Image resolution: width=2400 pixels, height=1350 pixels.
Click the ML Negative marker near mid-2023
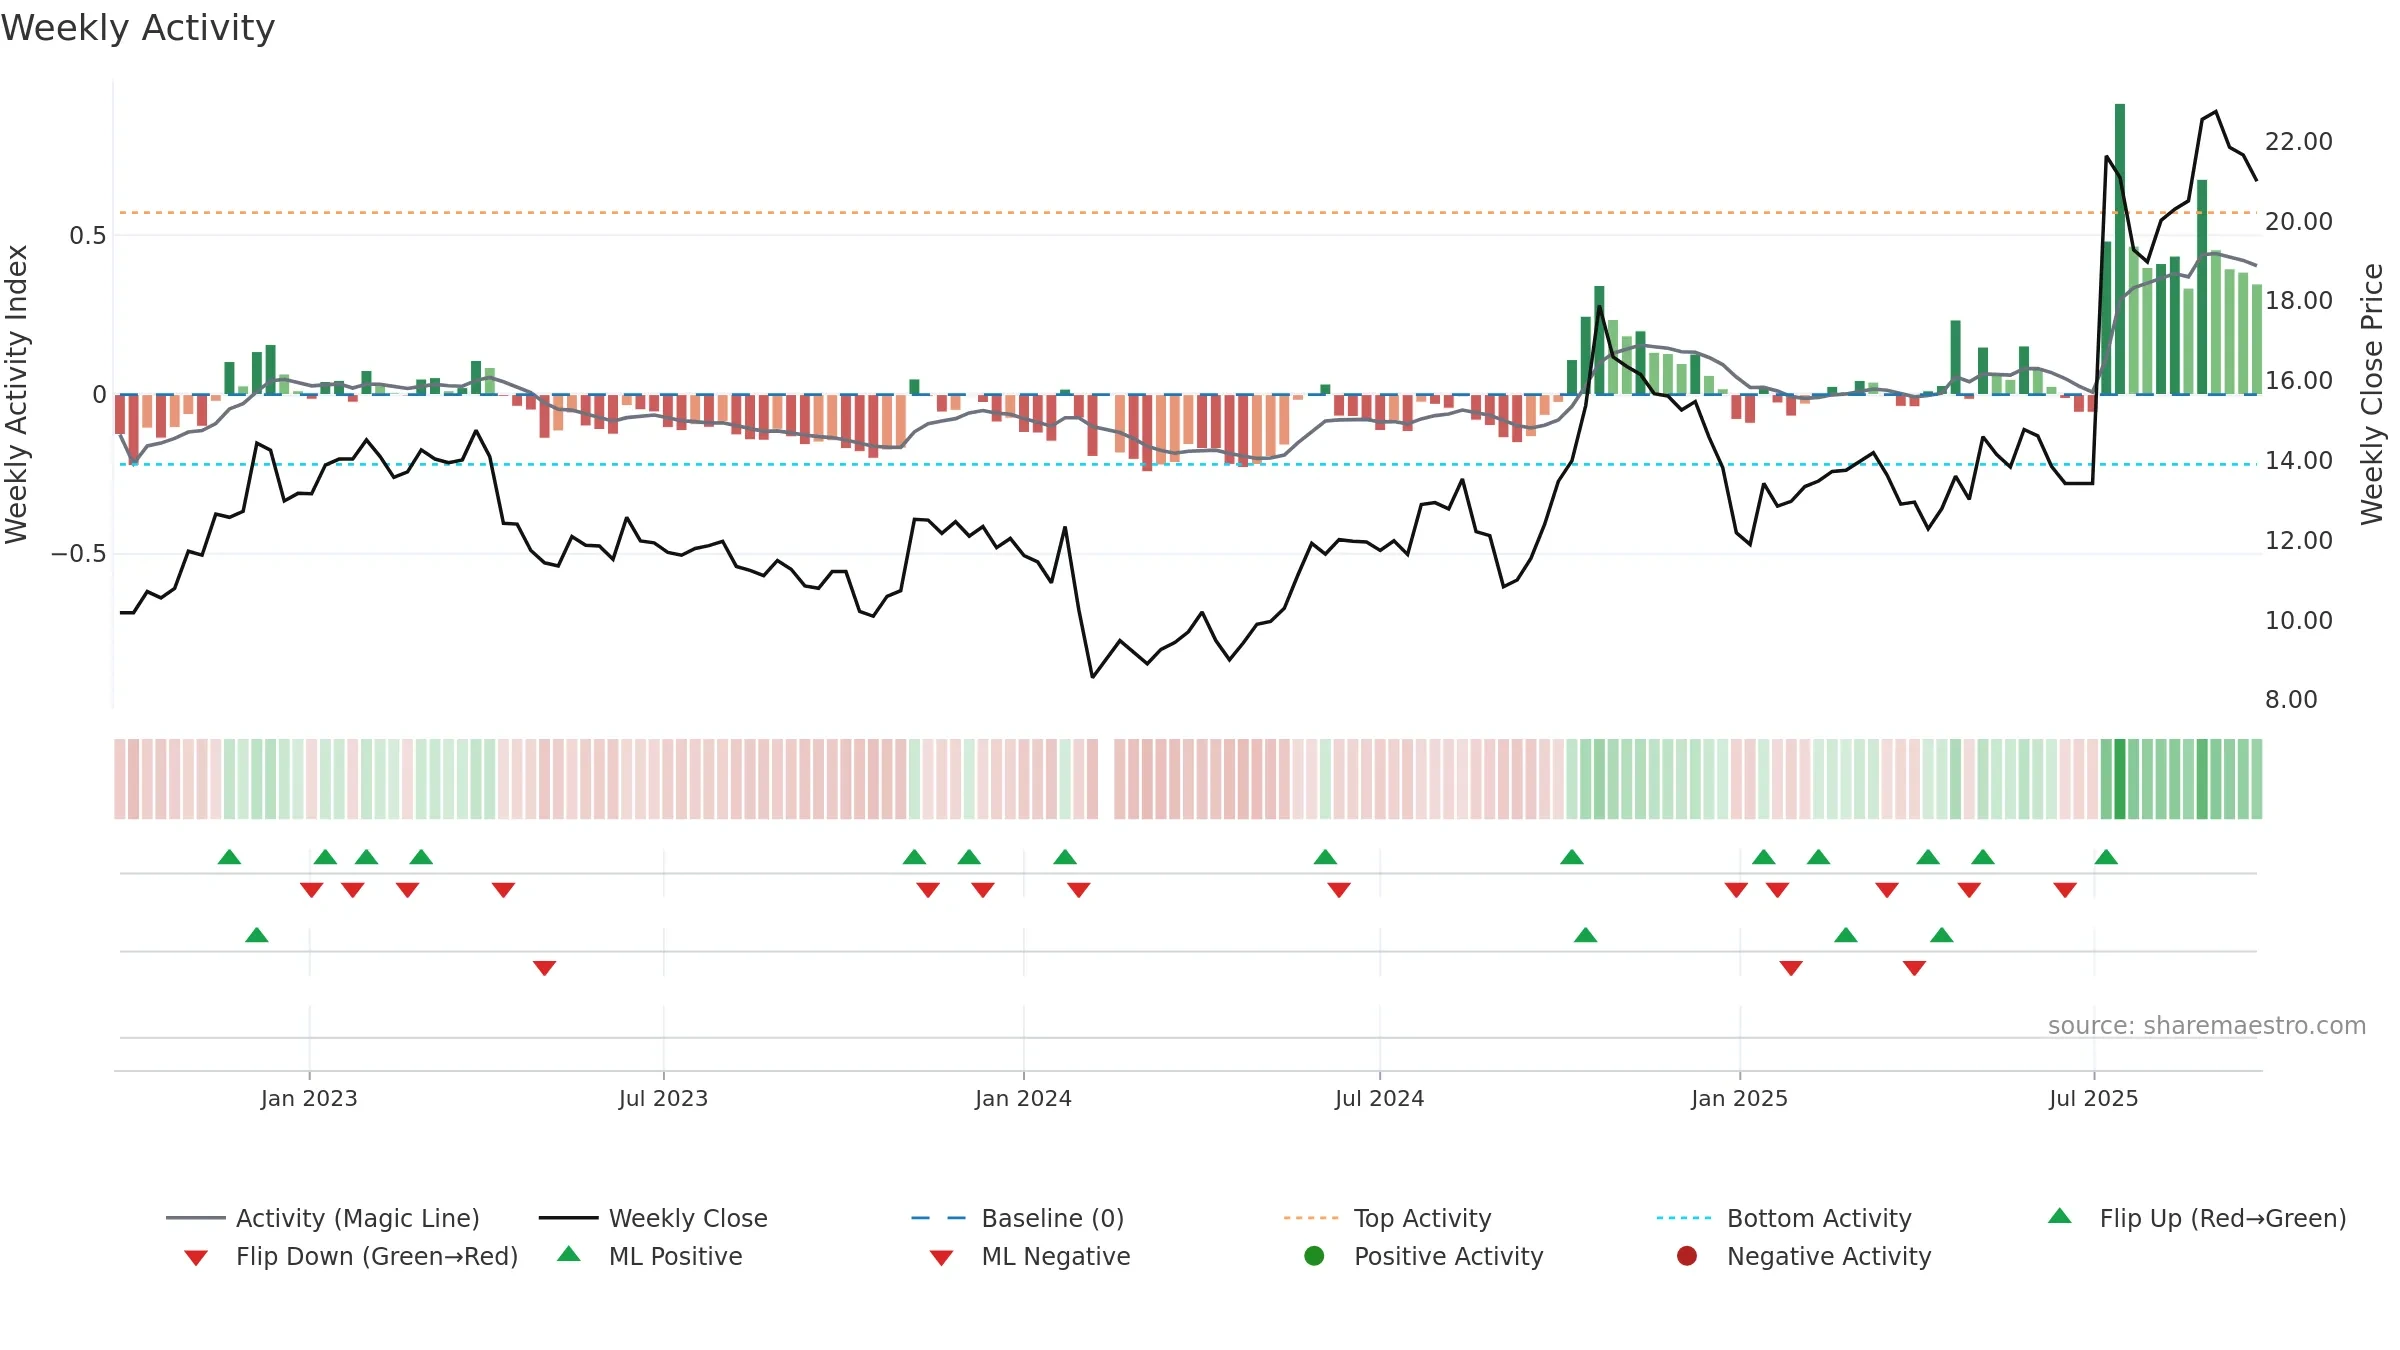point(544,968)
